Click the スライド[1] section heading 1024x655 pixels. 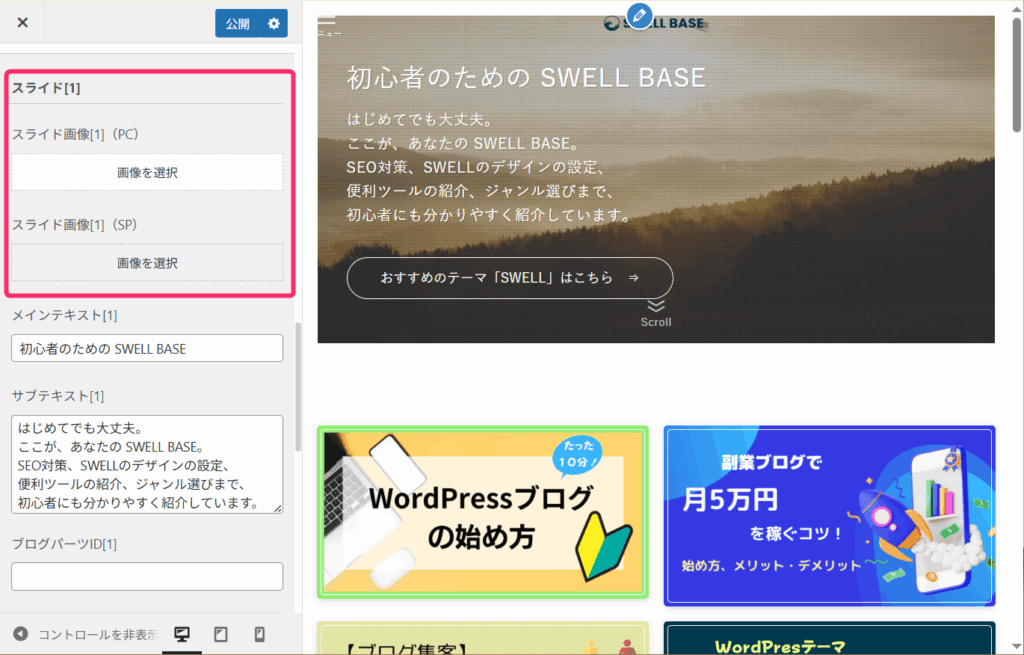pyautogui.click(x=46, y=88)
